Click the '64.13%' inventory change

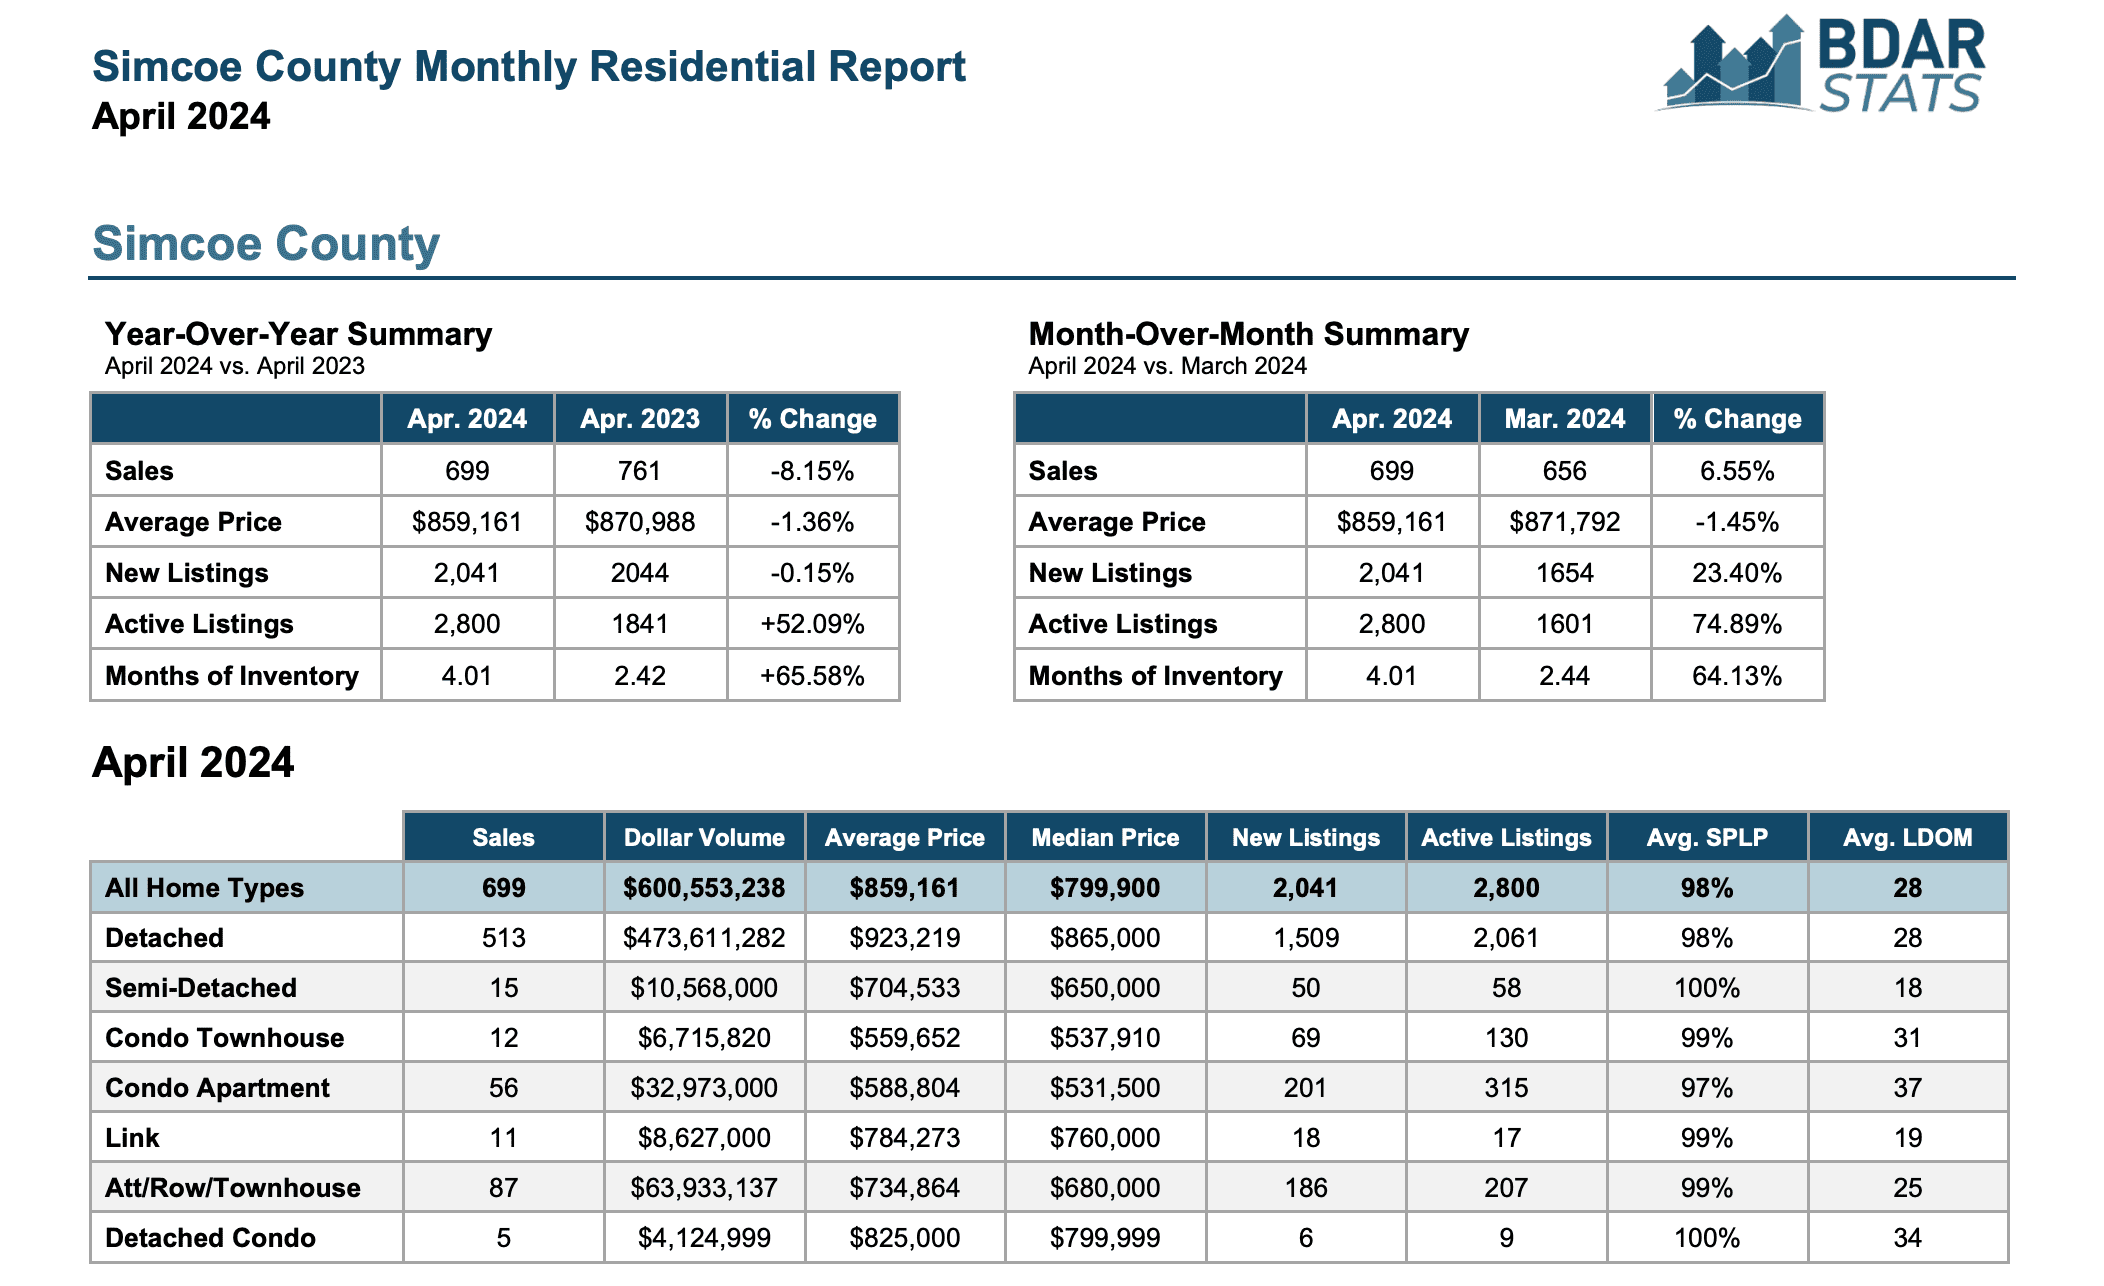click(1738, 676)
